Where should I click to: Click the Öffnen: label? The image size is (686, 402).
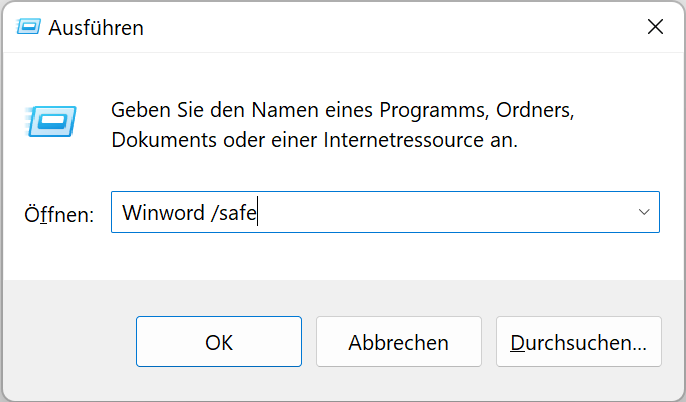pyautogui.click(x=59, y=214)
